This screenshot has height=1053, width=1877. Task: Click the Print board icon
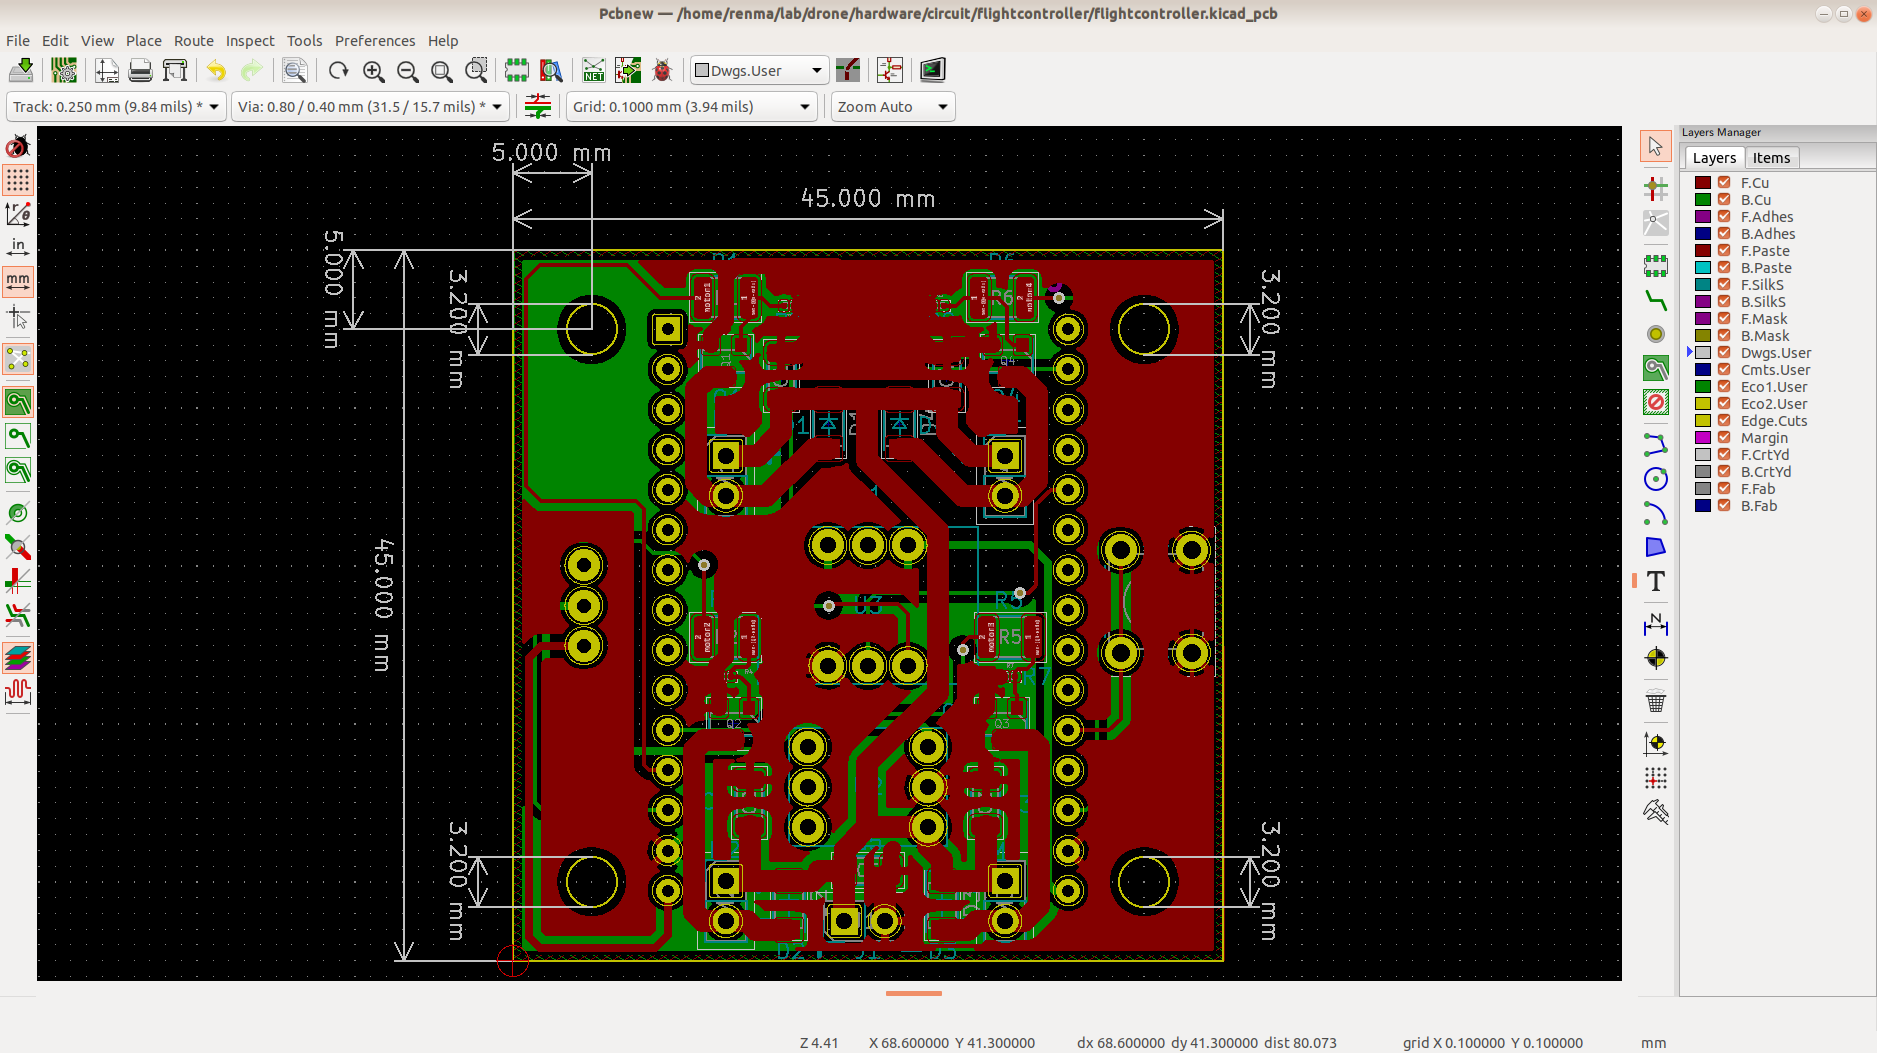141,71
